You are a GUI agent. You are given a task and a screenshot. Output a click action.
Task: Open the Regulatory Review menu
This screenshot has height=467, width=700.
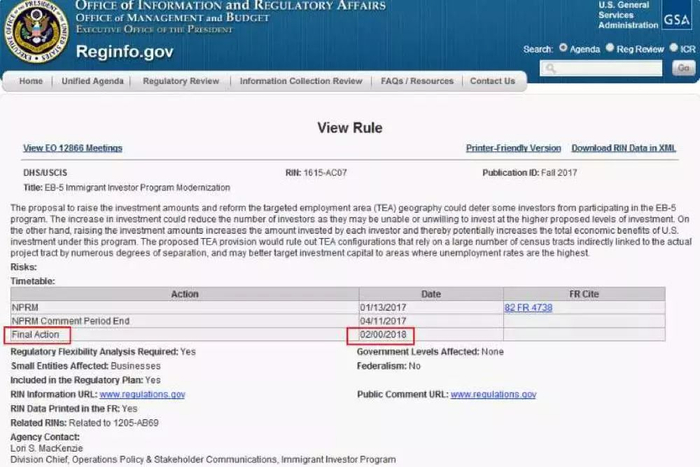click(x=181, y=81)
